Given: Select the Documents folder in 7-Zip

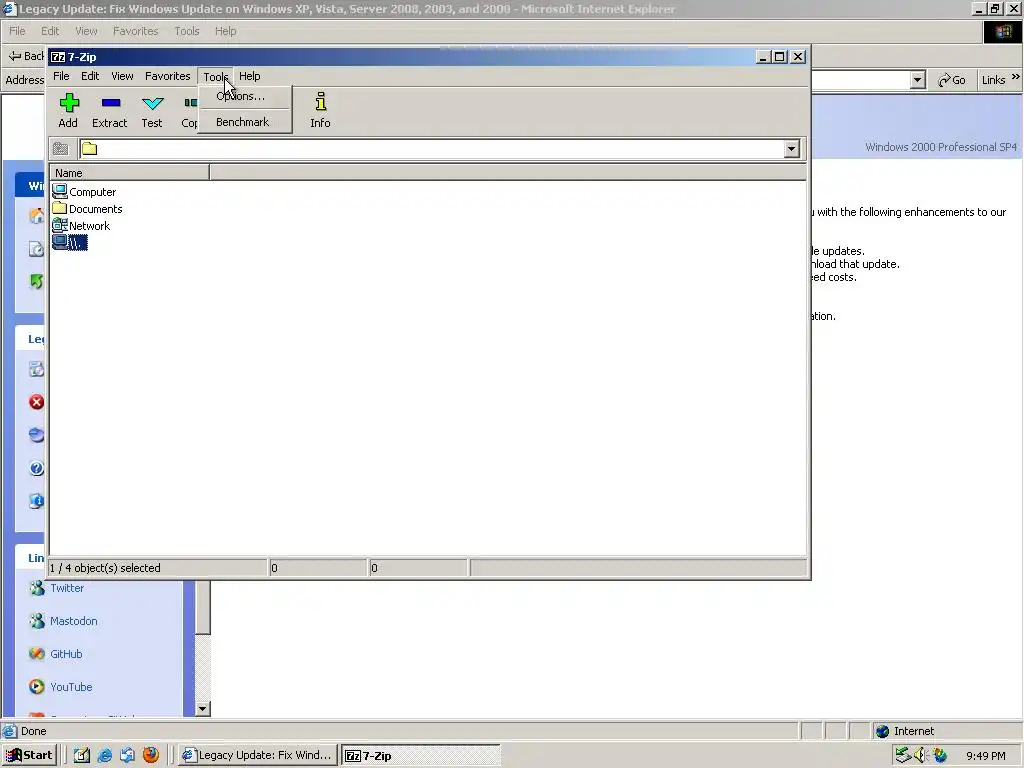Looking at the screenshot, I should [x=88, y=209].
